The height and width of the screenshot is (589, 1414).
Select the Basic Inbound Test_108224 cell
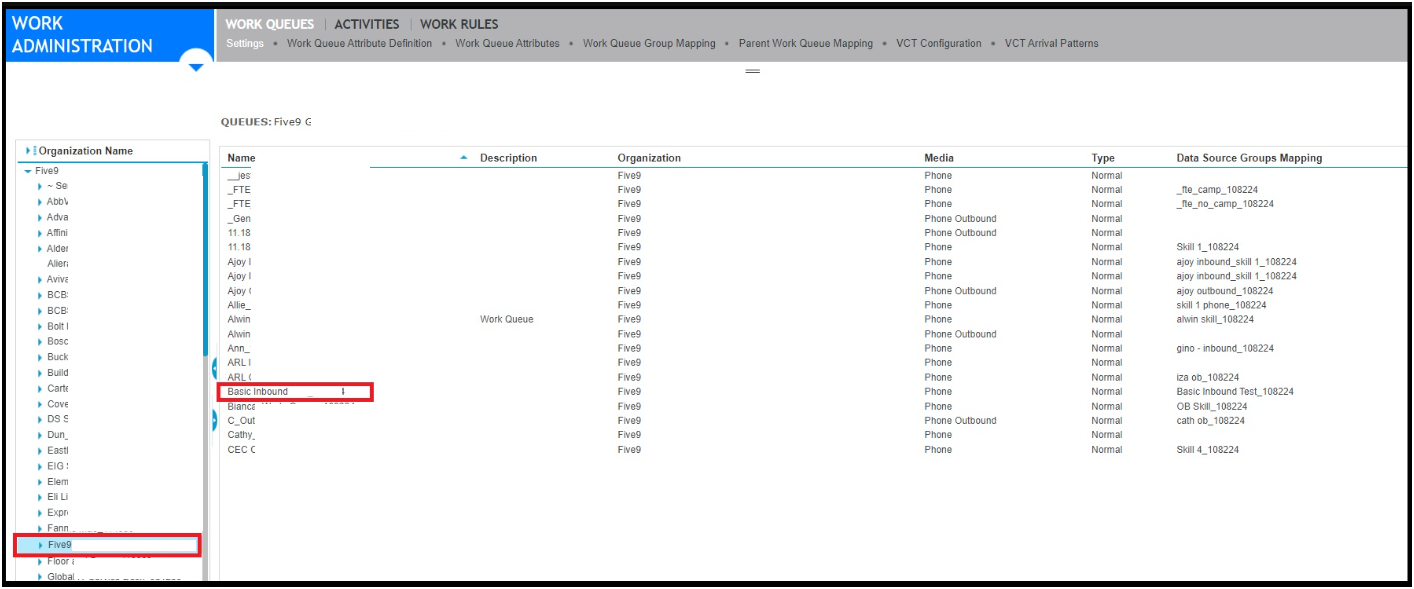click(x=1235, y=392)
